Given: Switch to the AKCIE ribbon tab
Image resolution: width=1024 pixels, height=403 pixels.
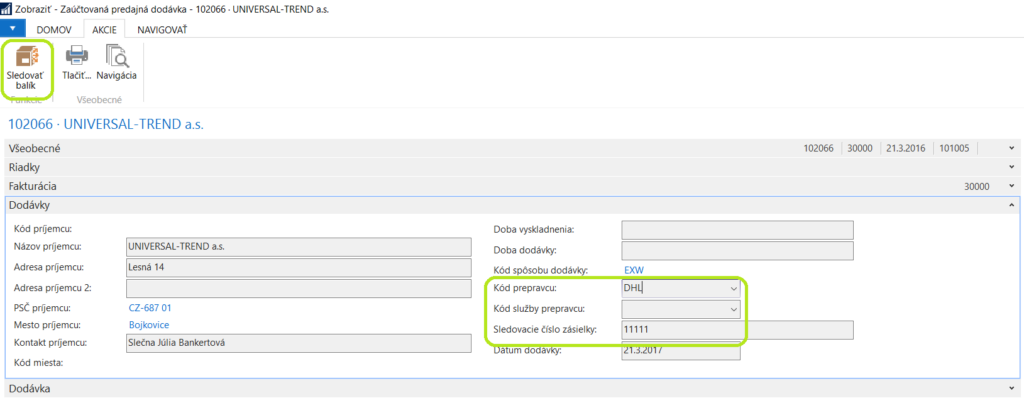Looking at the screenshot, I should coord(104,29).
